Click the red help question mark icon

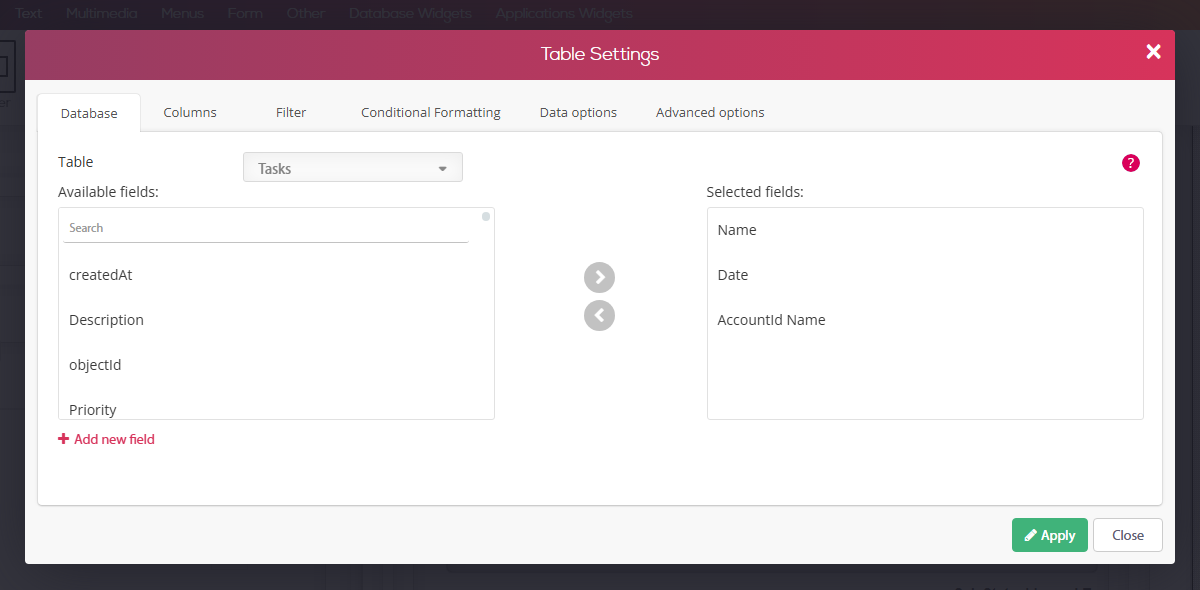[1131, 163]
